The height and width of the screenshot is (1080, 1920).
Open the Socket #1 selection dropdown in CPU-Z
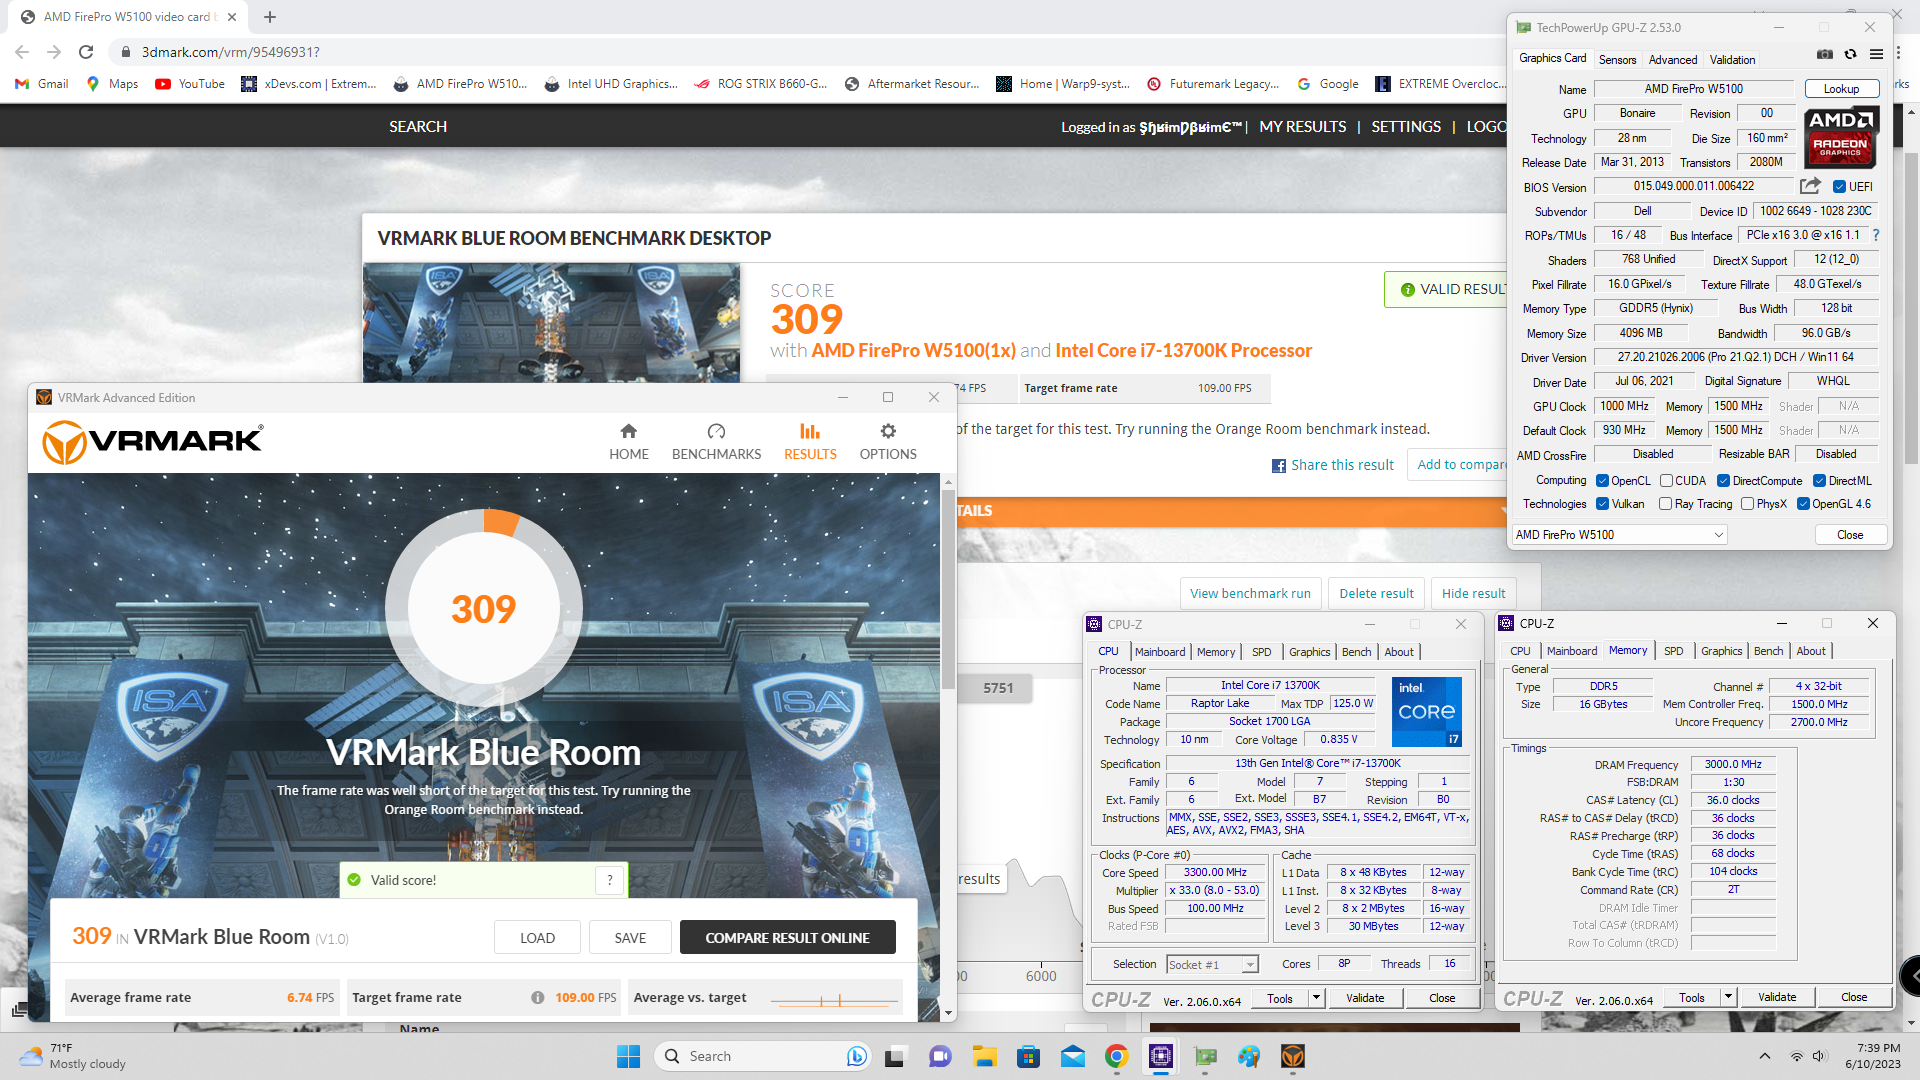(x=1212, y=965)
